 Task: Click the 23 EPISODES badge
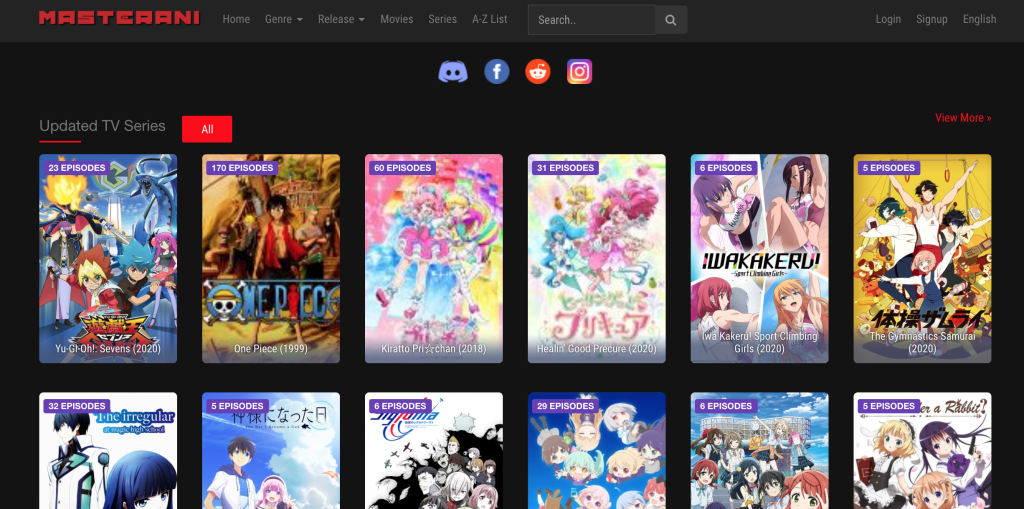pos(76,168)
